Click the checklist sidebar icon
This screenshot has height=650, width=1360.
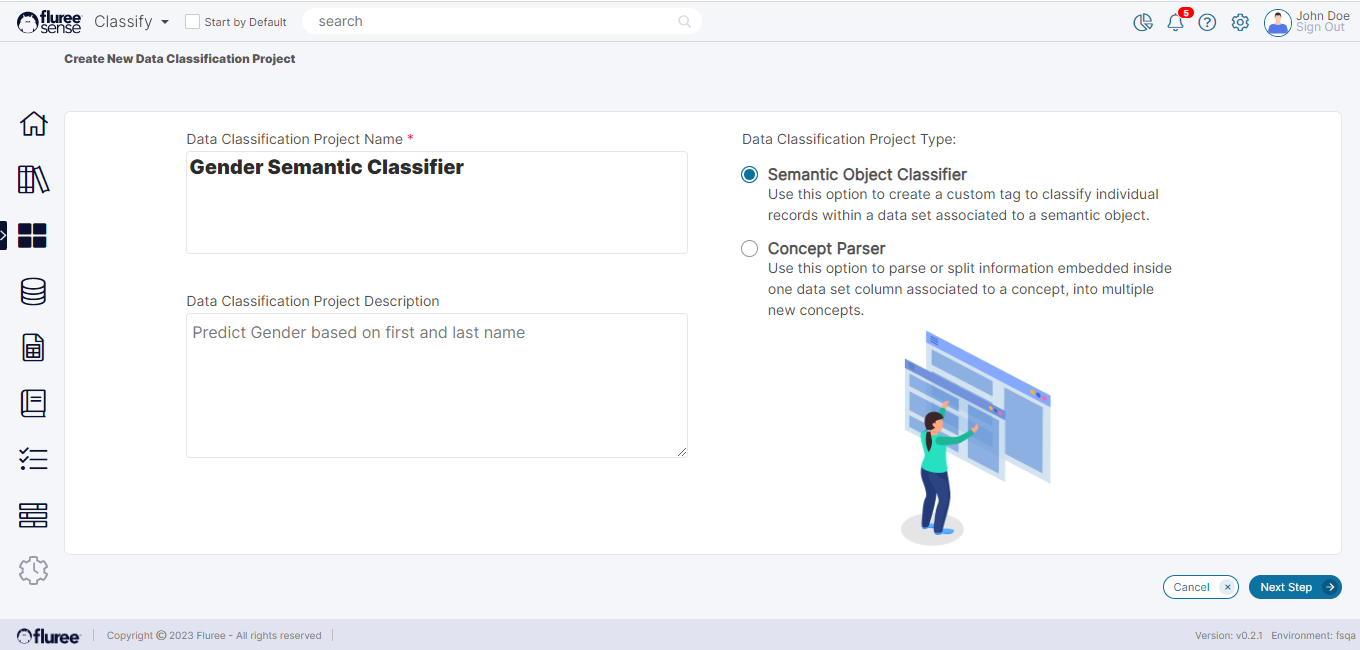33,460
